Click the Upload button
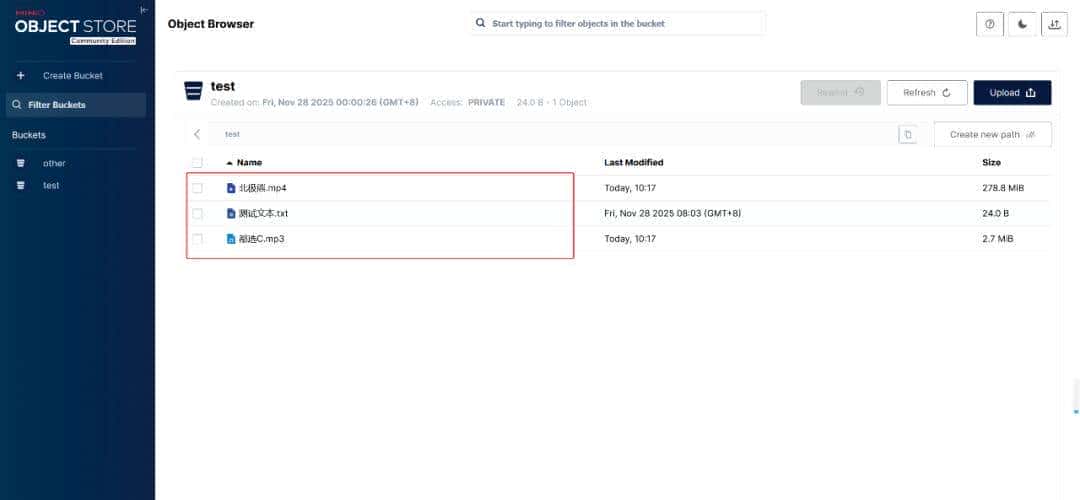Viewport: 1080px width, 500px height. coord(1012,92)
